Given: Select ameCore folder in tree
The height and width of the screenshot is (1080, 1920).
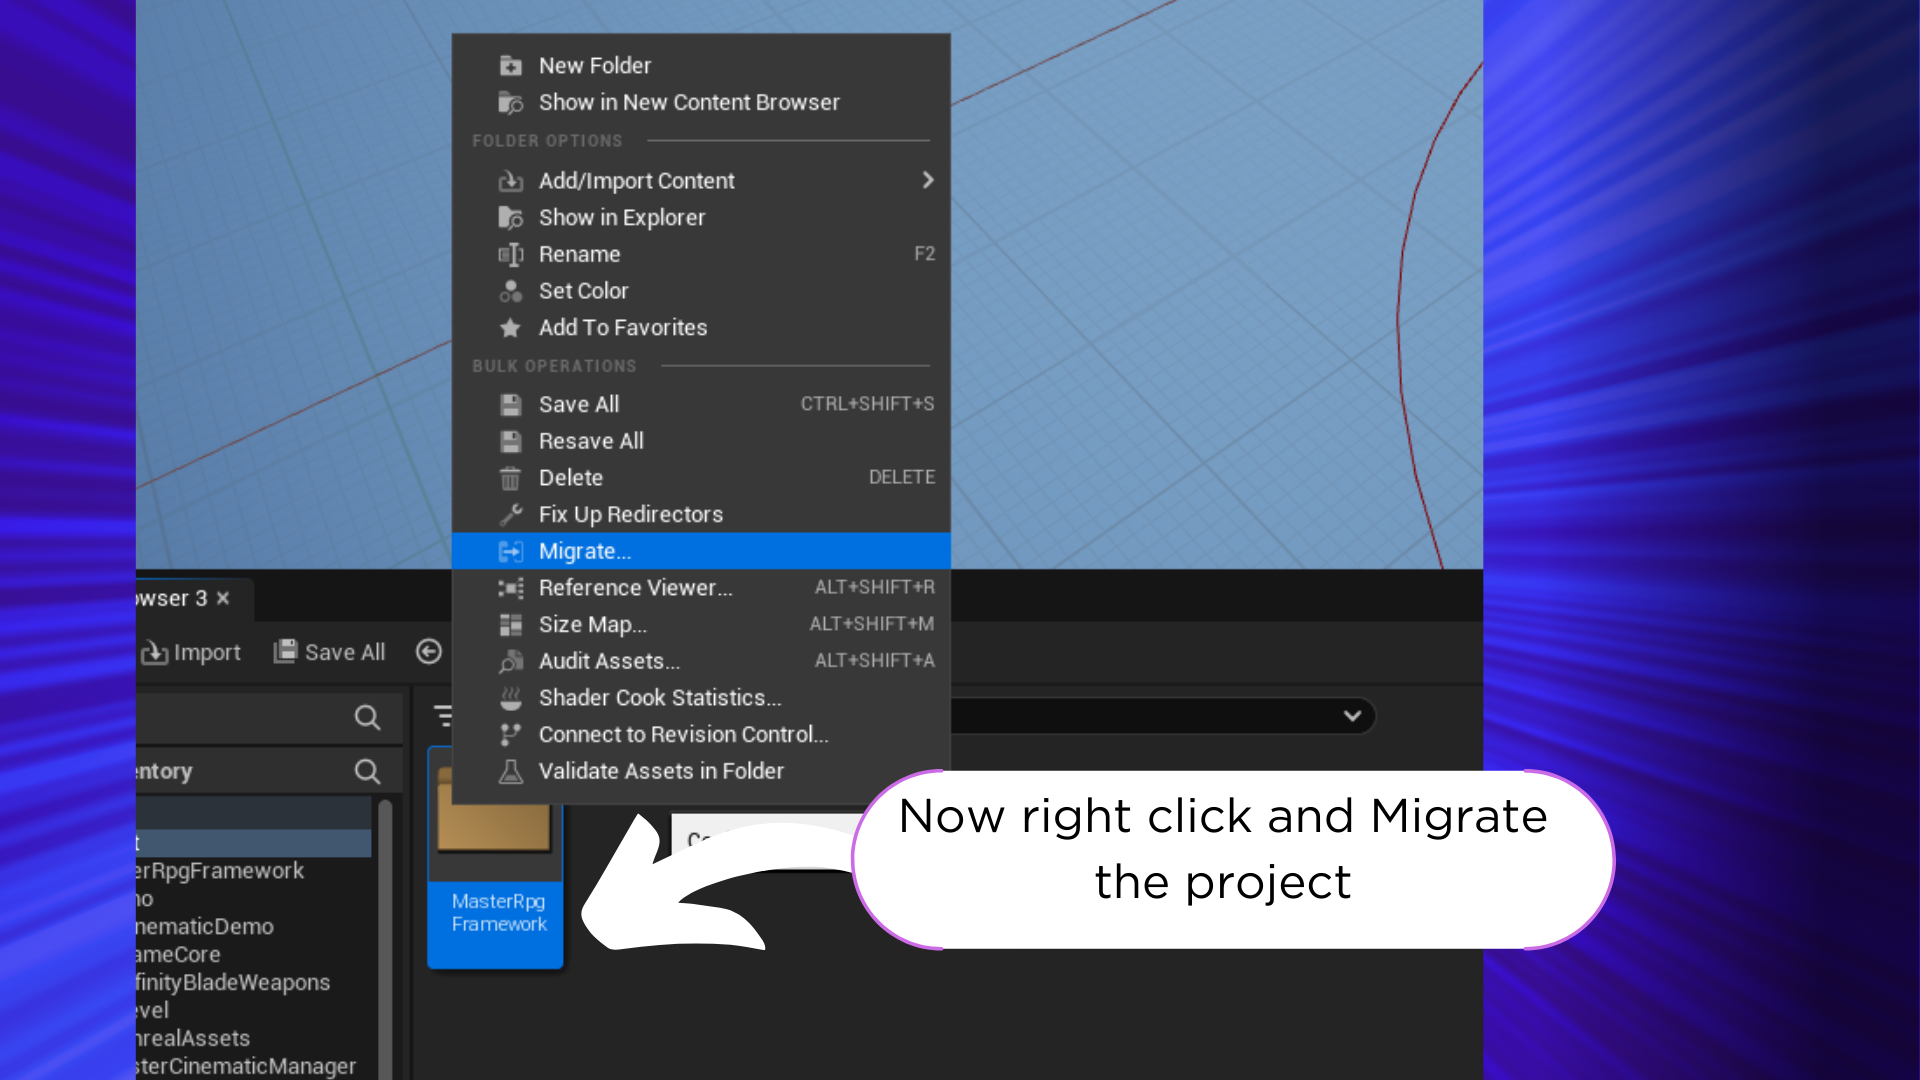Looking at the screenshot, I should coord(179,955).
